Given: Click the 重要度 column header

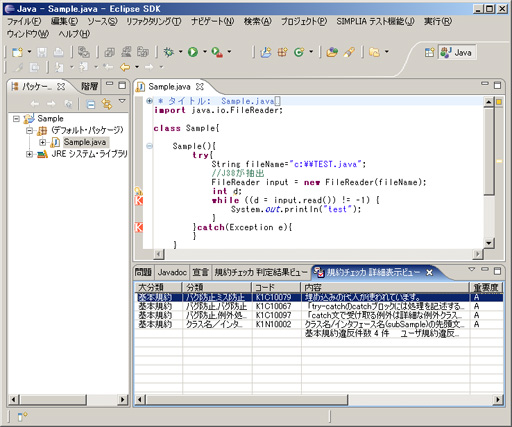Looking at the screenshot, I should pyautogui.click(x=486, y=287).
